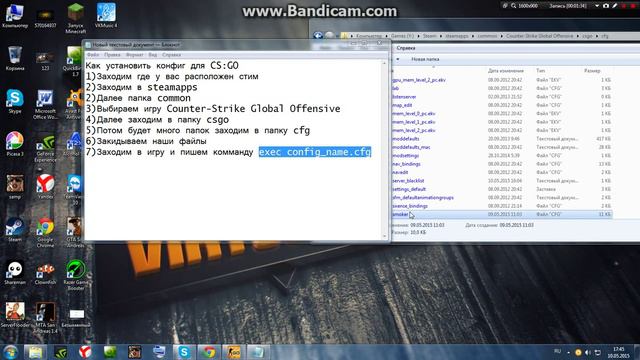The height and width of the screenshot is (360, 640).
Task: Sort by Дата изменения column header
Action: point(505,71)
